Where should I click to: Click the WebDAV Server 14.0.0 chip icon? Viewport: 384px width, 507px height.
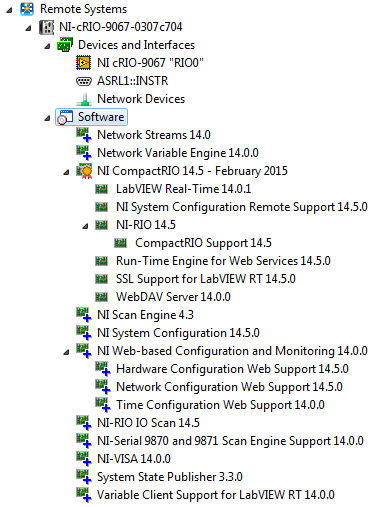tap(101, 297)
